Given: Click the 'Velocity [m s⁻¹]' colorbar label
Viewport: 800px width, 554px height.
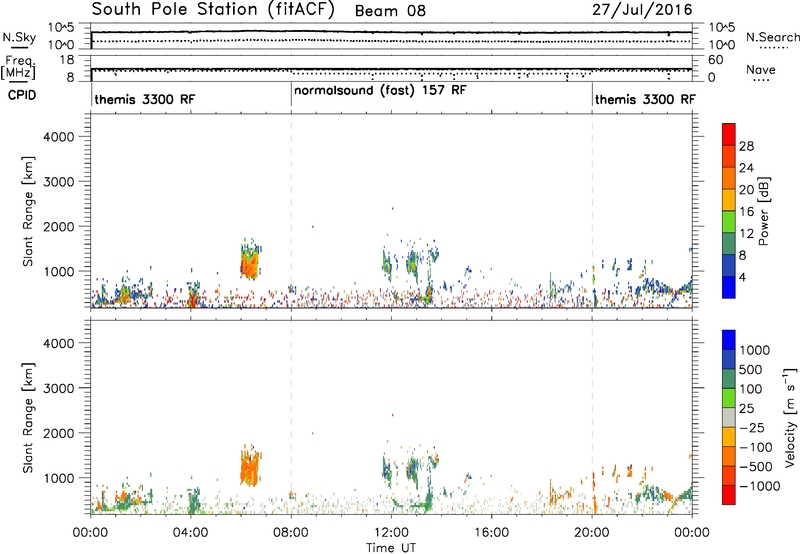Looking at the screenshot, I should click(790, 418).
